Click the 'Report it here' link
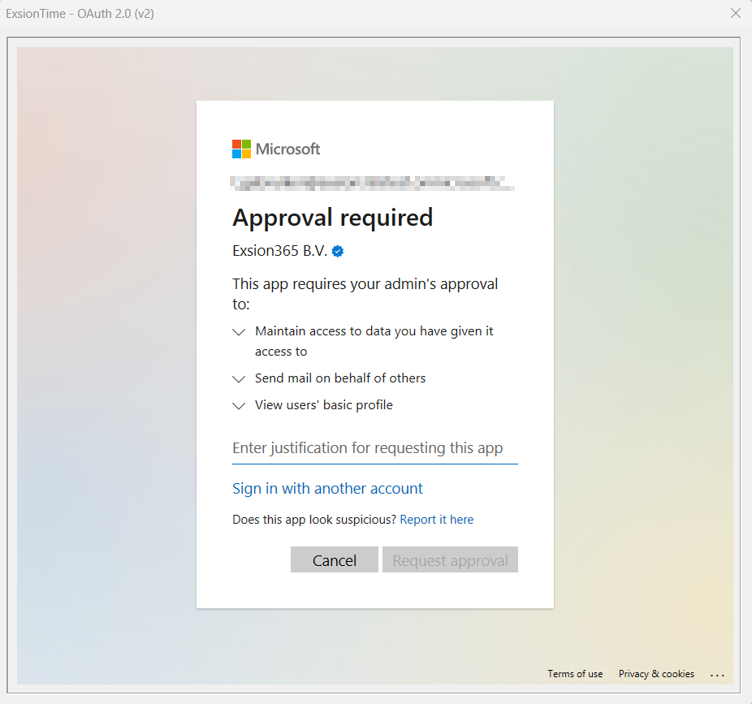 (436, 520)
